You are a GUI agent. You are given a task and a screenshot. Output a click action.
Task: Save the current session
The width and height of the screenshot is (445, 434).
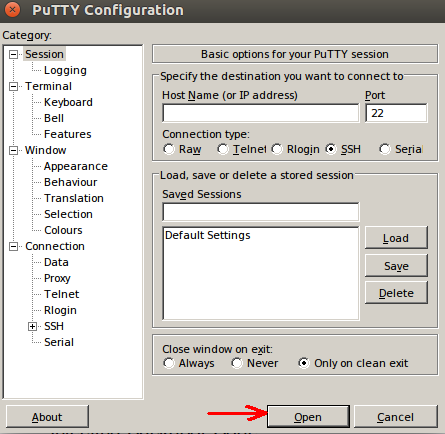pyautogui.click(x=396, y=266)
